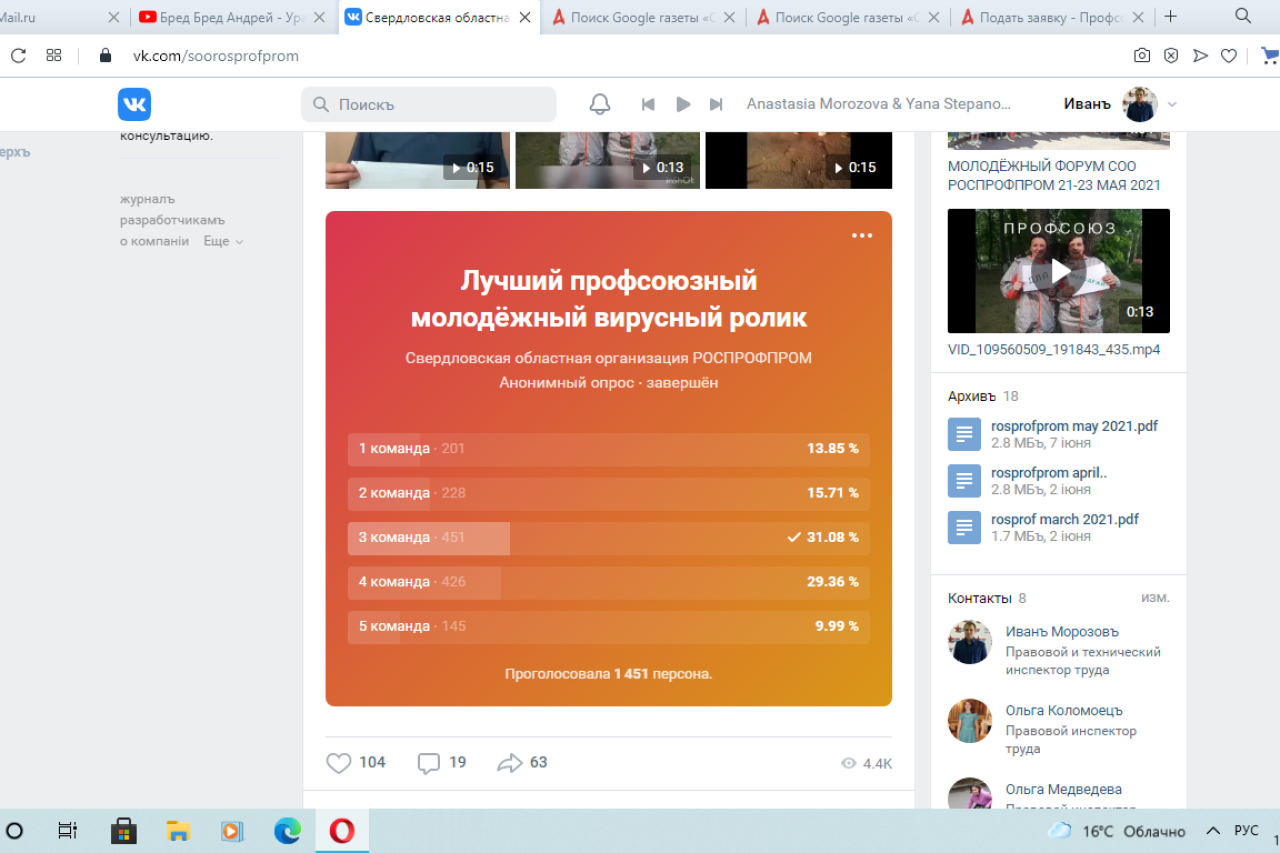This screenshot has width=1280, height=853.
Task: Open МОЛОДЁЖНЫЙ ФОРУМ СОО РОСПРОФПРОМ video title
Action: 1054,176
